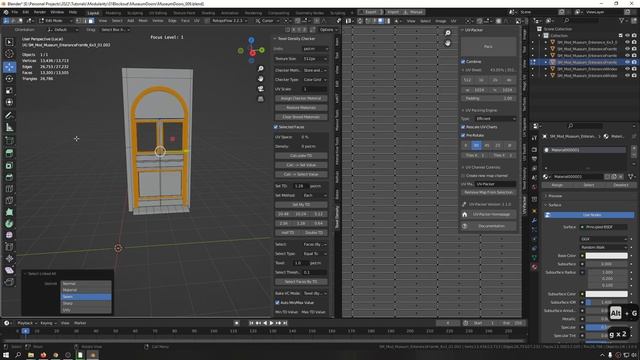
Task: Select the Bevel tool
Action: pos(9,177)
